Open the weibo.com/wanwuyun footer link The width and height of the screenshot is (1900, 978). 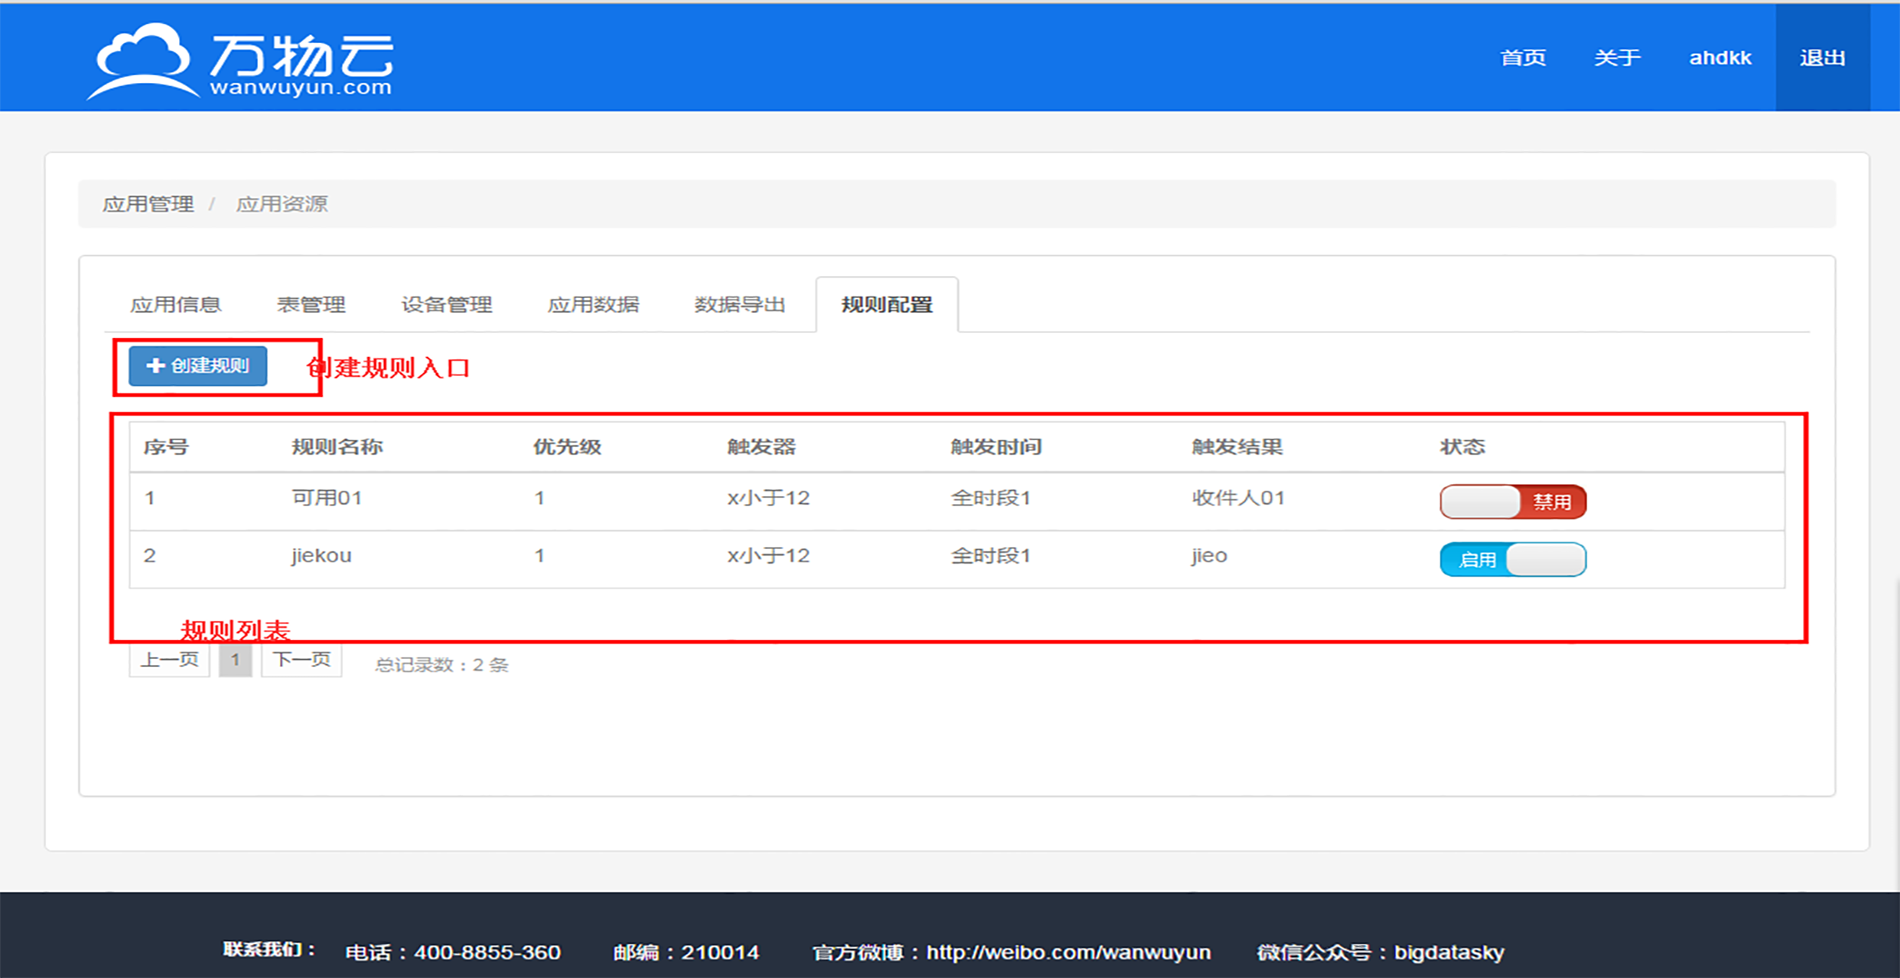tap(1068, 952)
